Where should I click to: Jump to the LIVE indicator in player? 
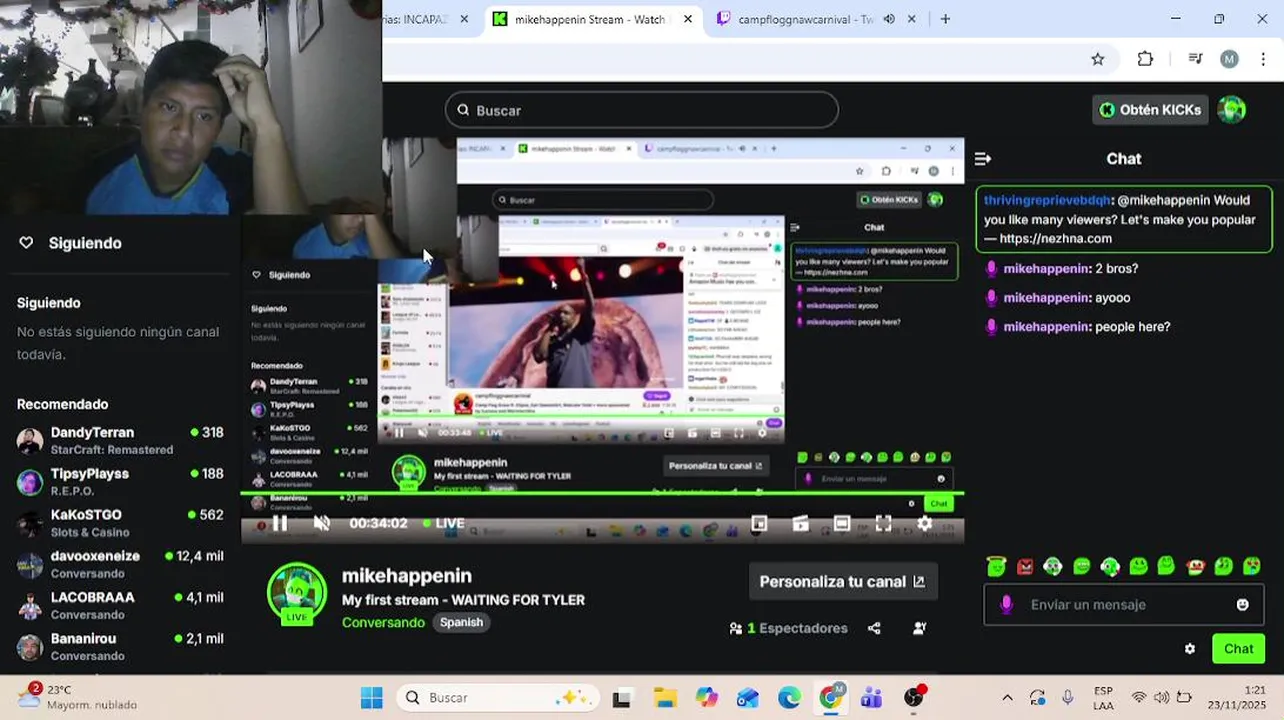point(443,523)
